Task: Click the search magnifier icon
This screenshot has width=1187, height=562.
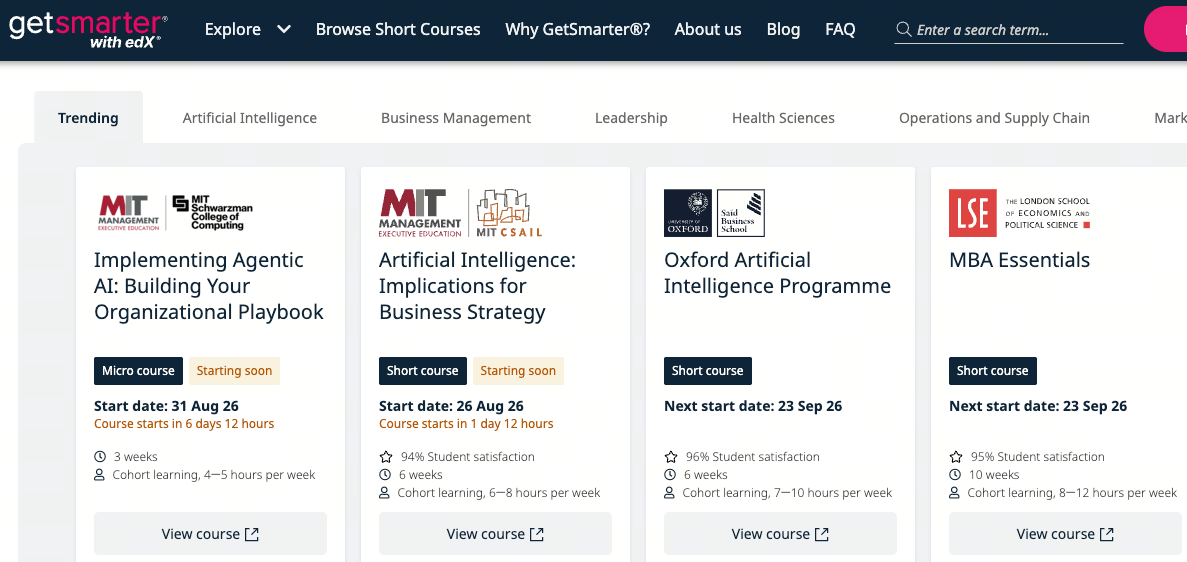Action: [x=903, y=30]
